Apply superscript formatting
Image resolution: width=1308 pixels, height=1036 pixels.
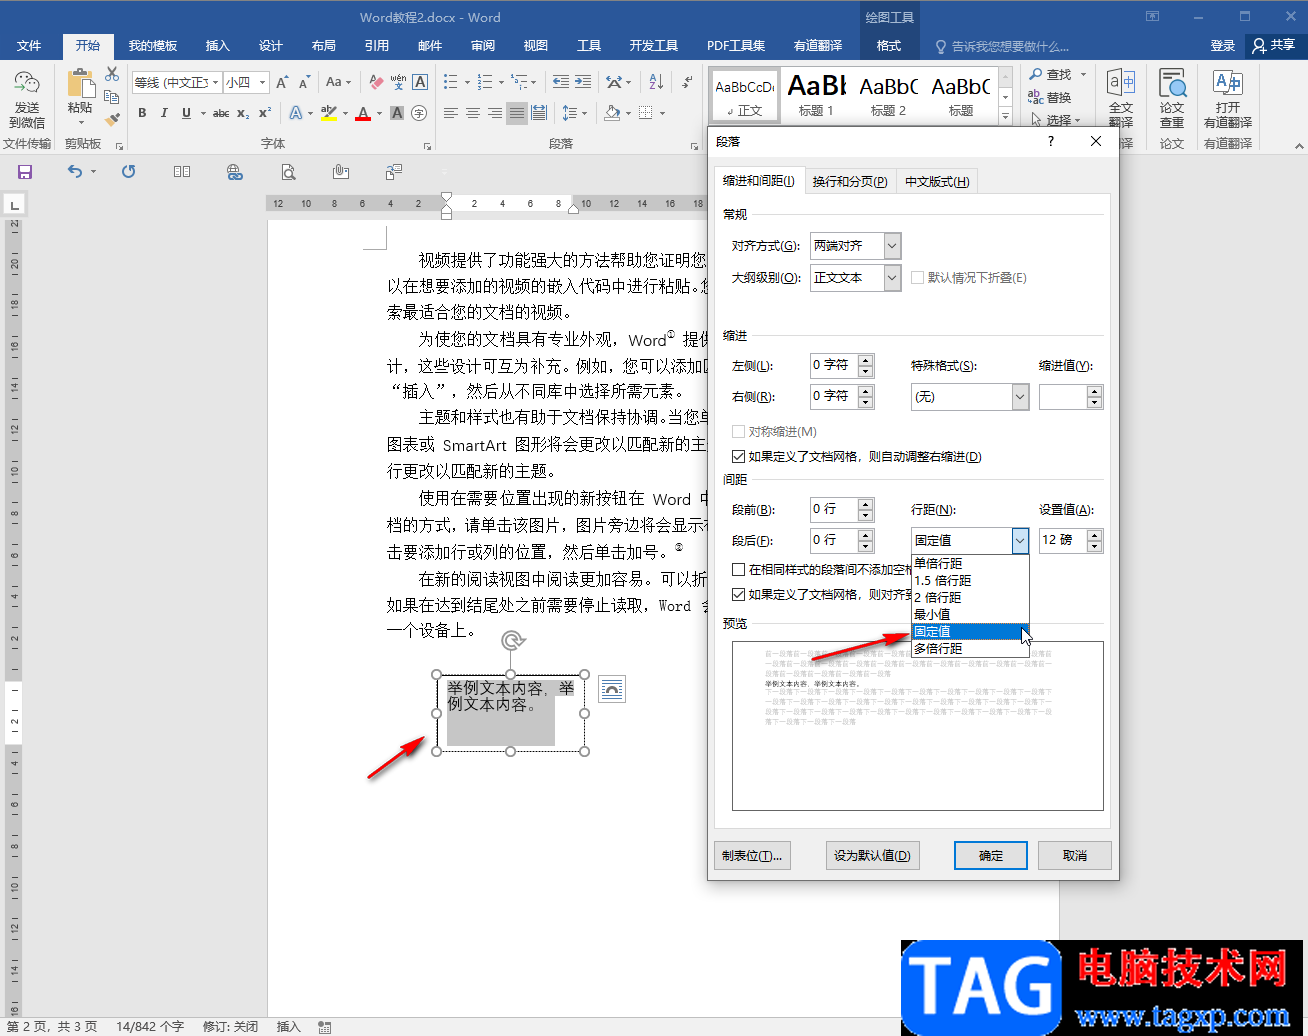265,113
